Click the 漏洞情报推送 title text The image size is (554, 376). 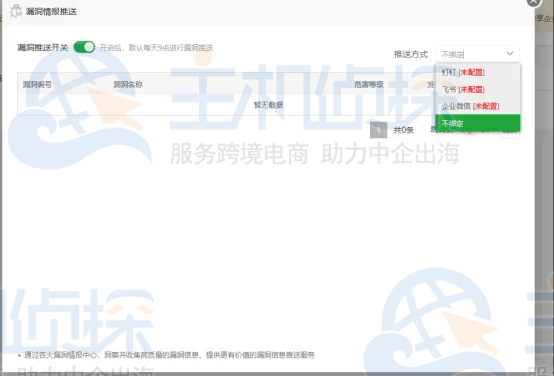point(51,12)
